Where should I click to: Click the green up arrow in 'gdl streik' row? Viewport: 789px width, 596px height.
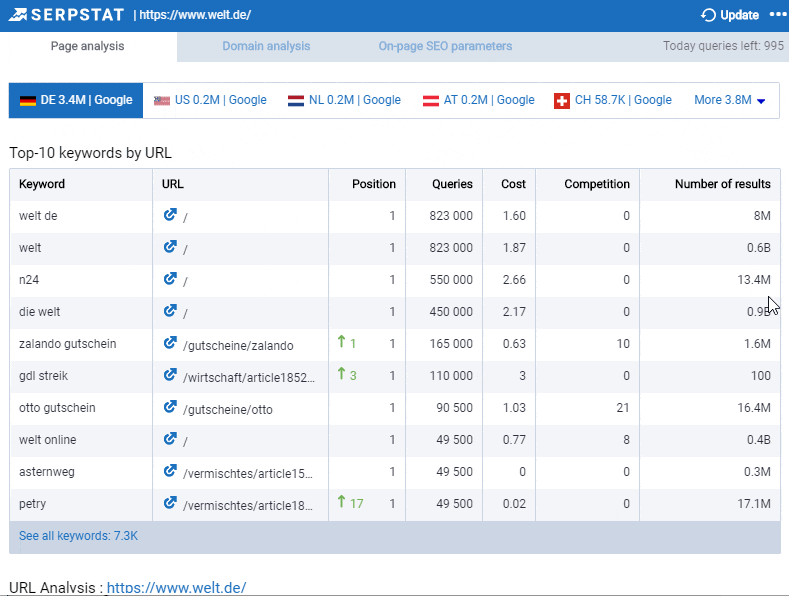point(341,374)
